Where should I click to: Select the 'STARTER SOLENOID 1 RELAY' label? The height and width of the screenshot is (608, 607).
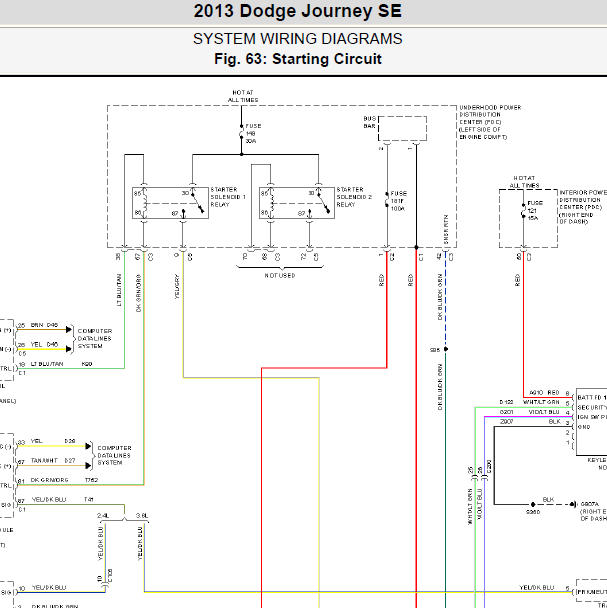click(228, 197)
